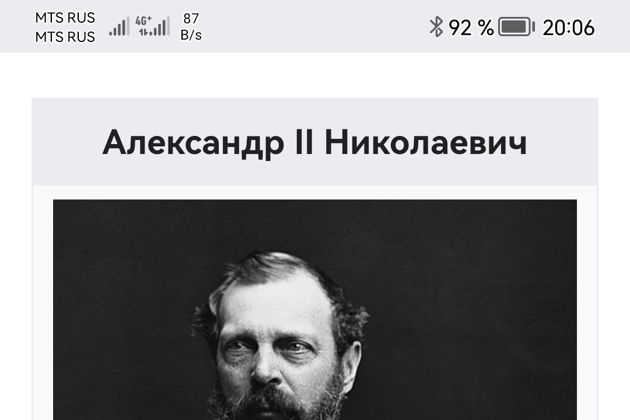Tap the 92 % battery percentage text
The width and height of the screenshot is (630, 420).
pyautogui.click(x=471, y=28)
